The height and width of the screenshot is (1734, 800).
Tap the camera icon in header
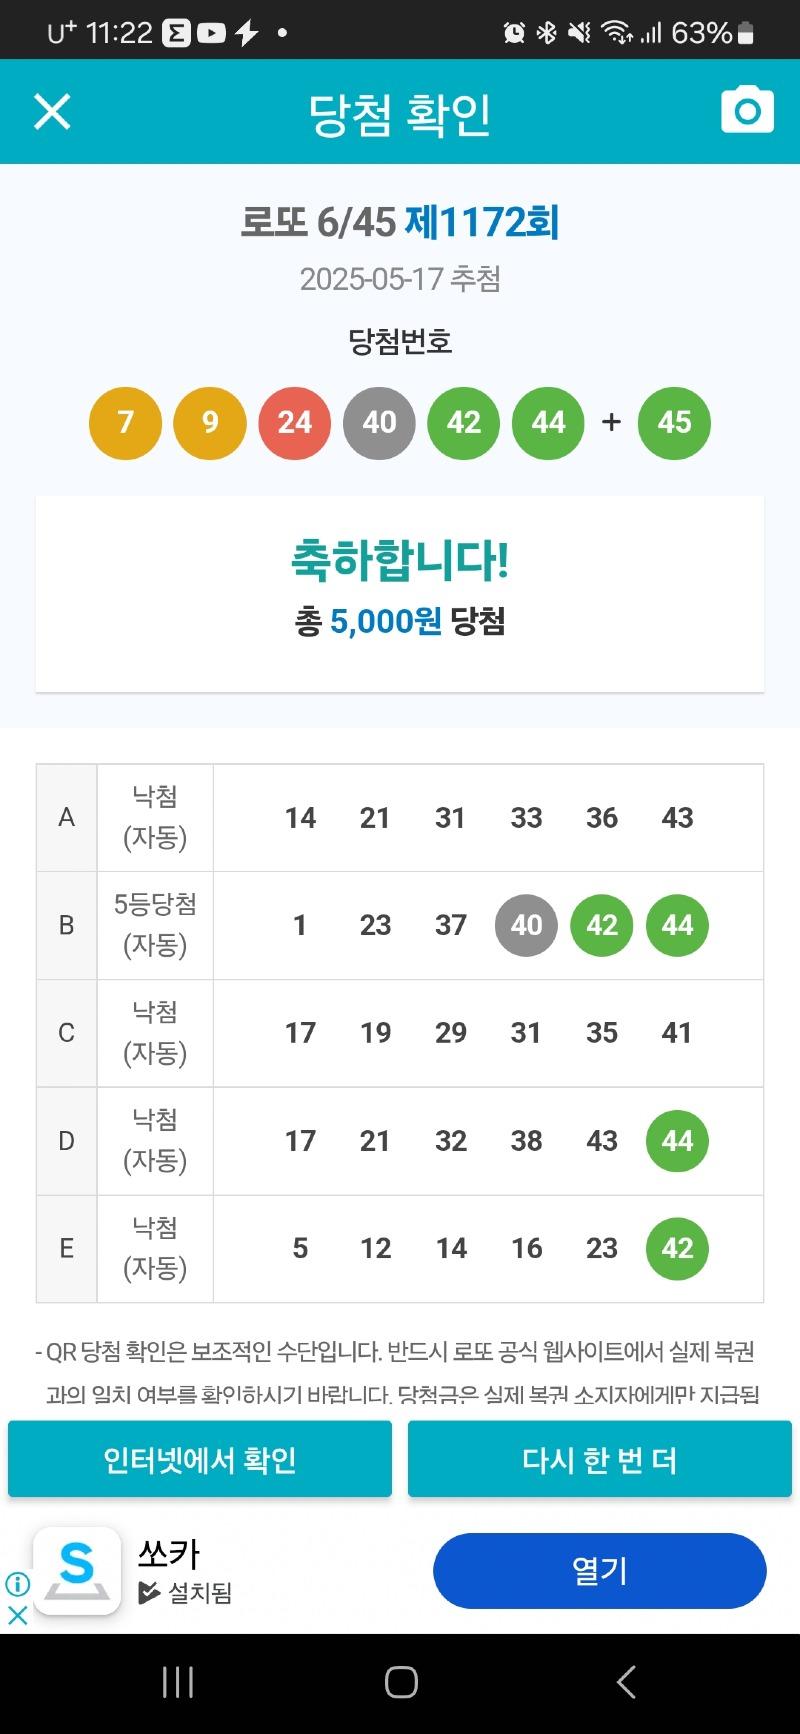(x=747, y=110)
